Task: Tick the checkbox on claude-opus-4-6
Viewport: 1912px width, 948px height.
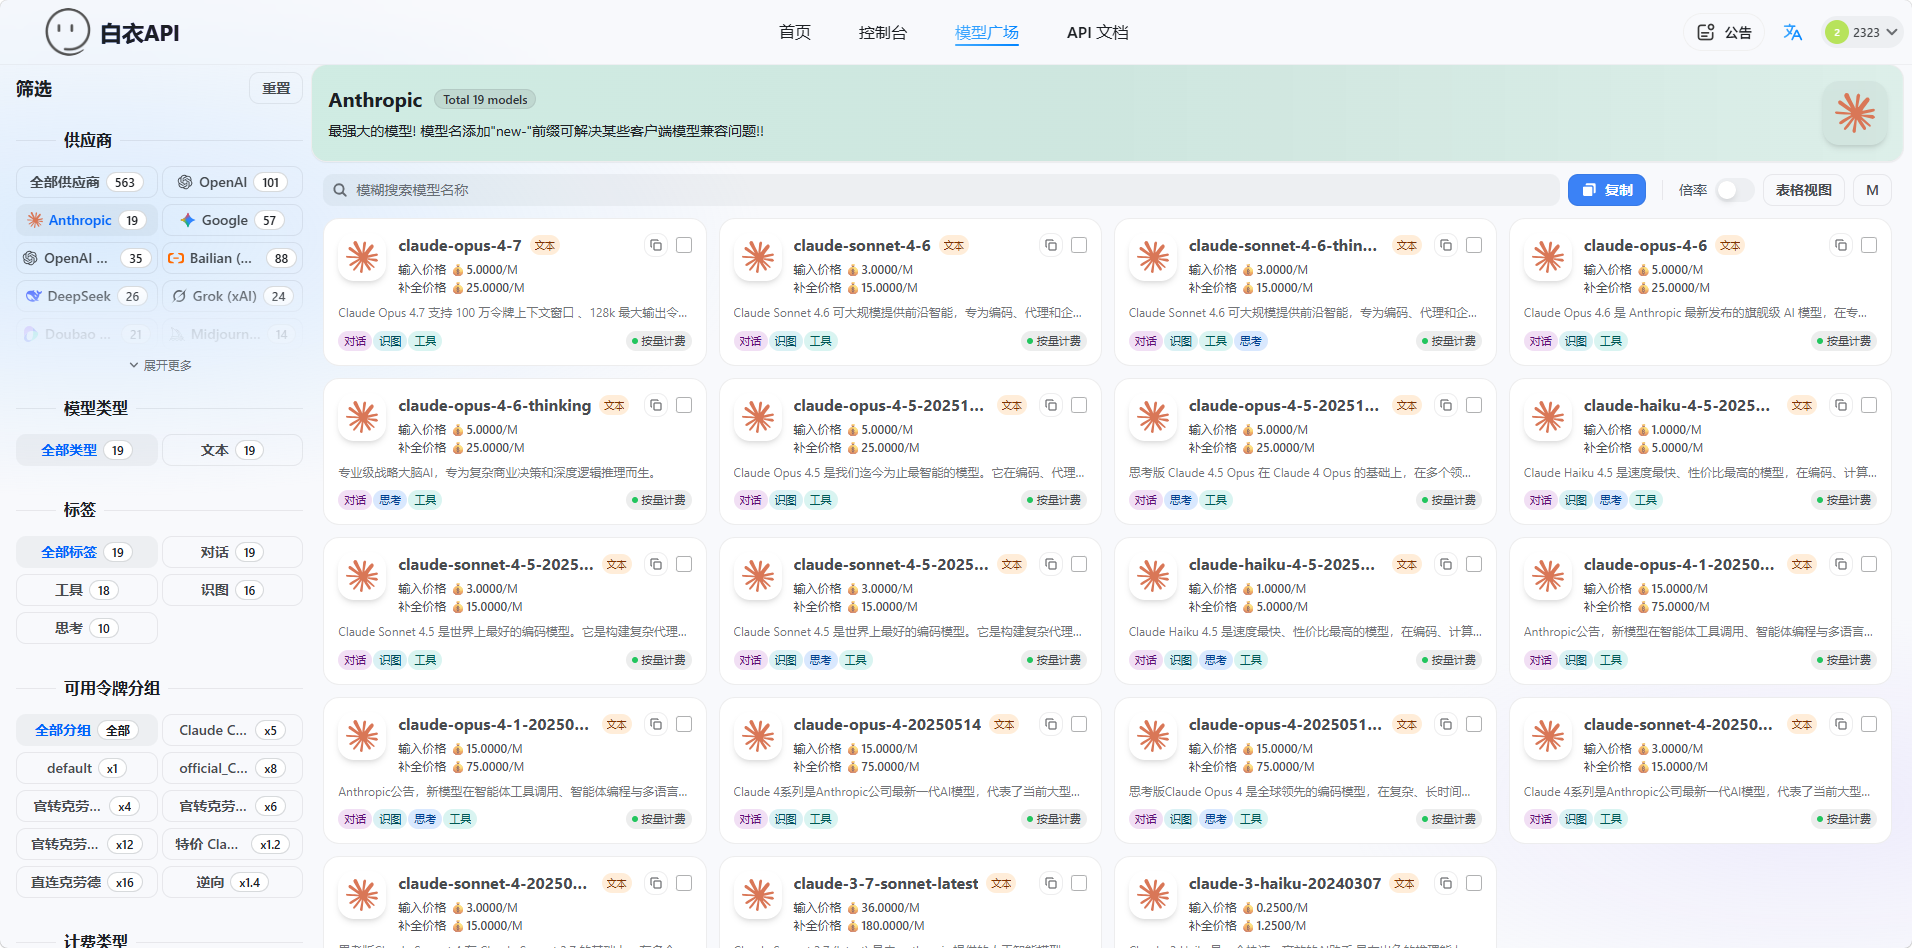Action: 1869,245
